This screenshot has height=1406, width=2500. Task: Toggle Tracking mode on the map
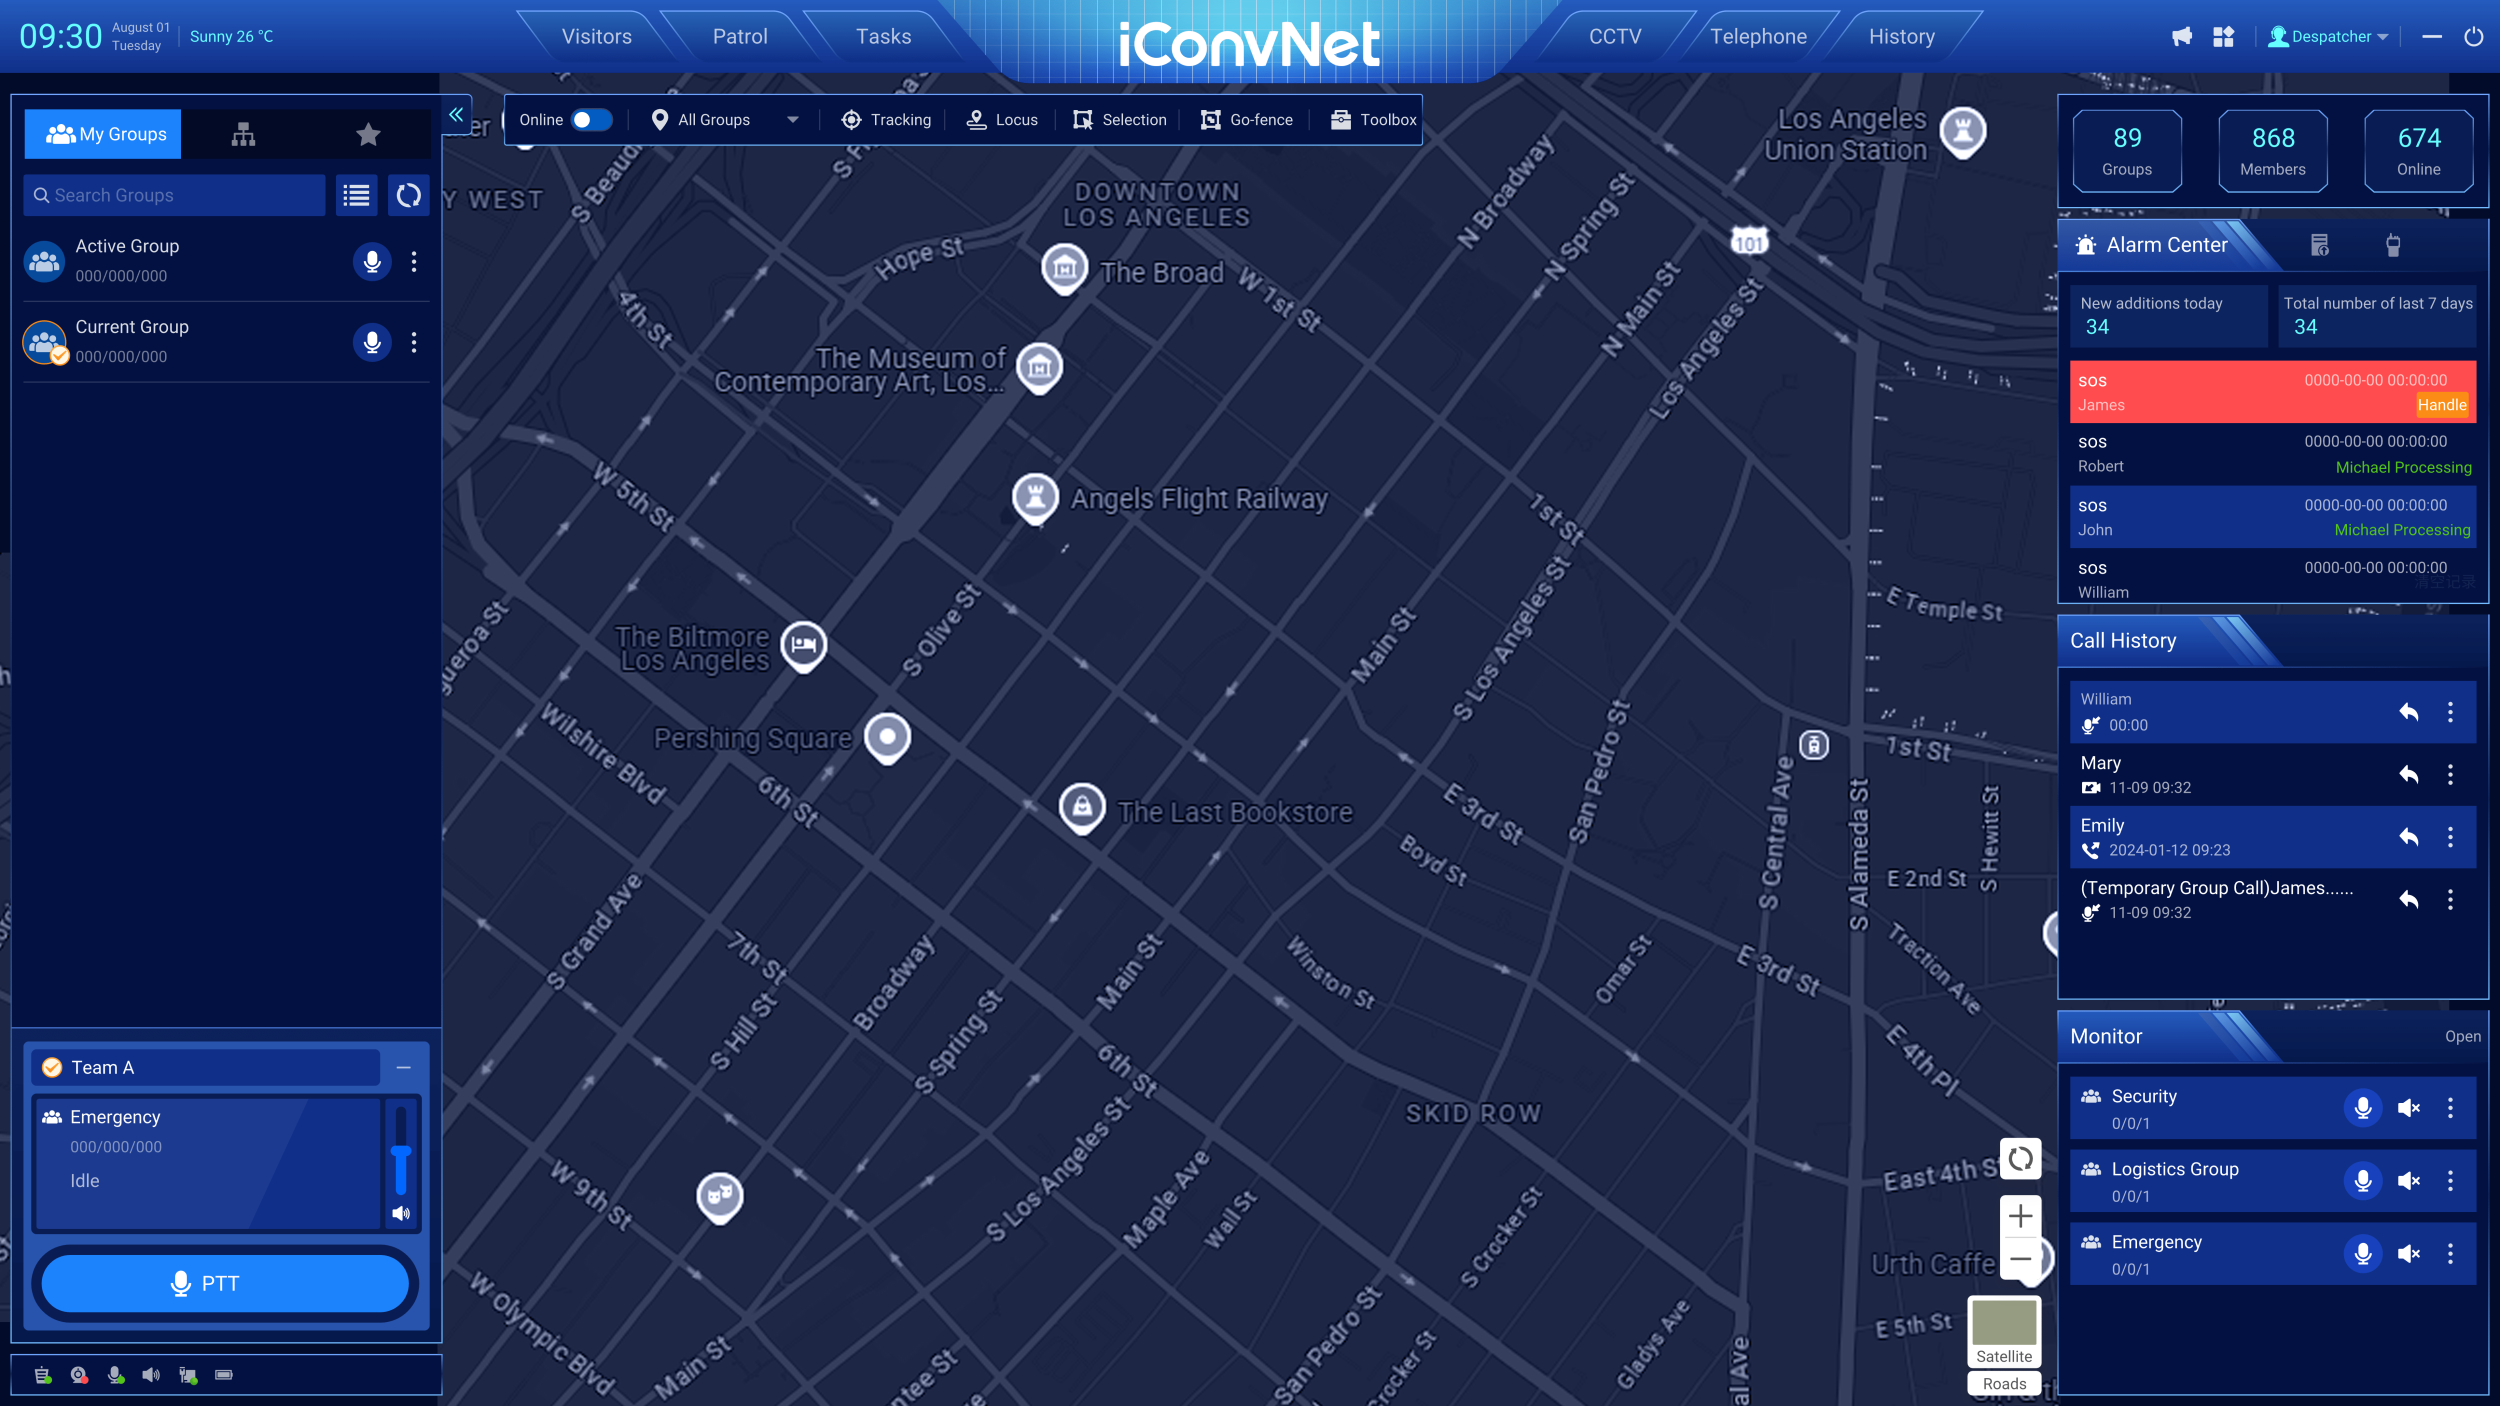coord(886,120)
